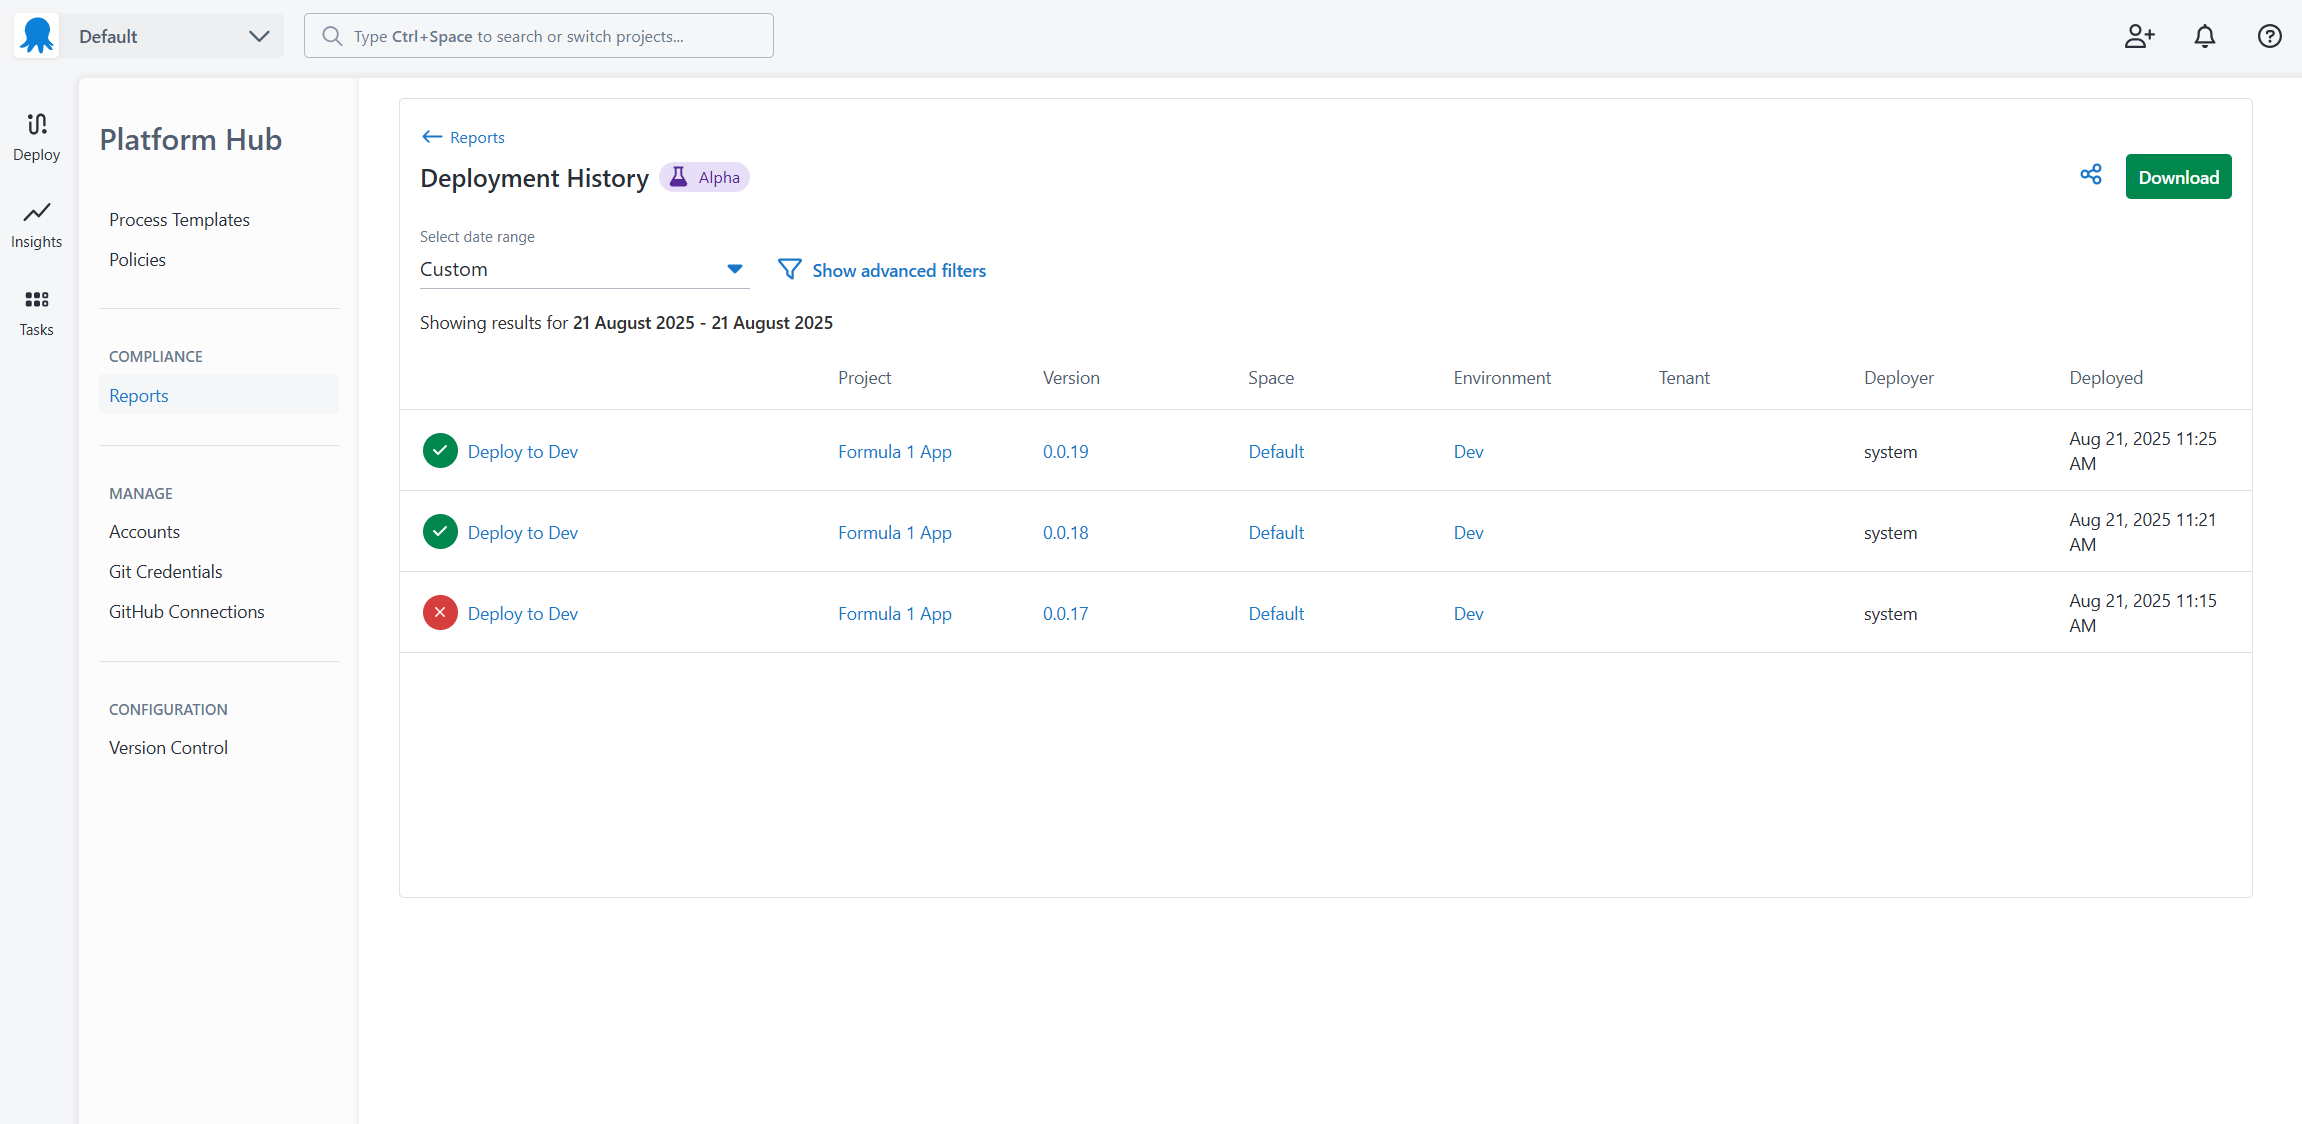Open Accounts under Manage
The image size is (2302, 1124).
144,532
